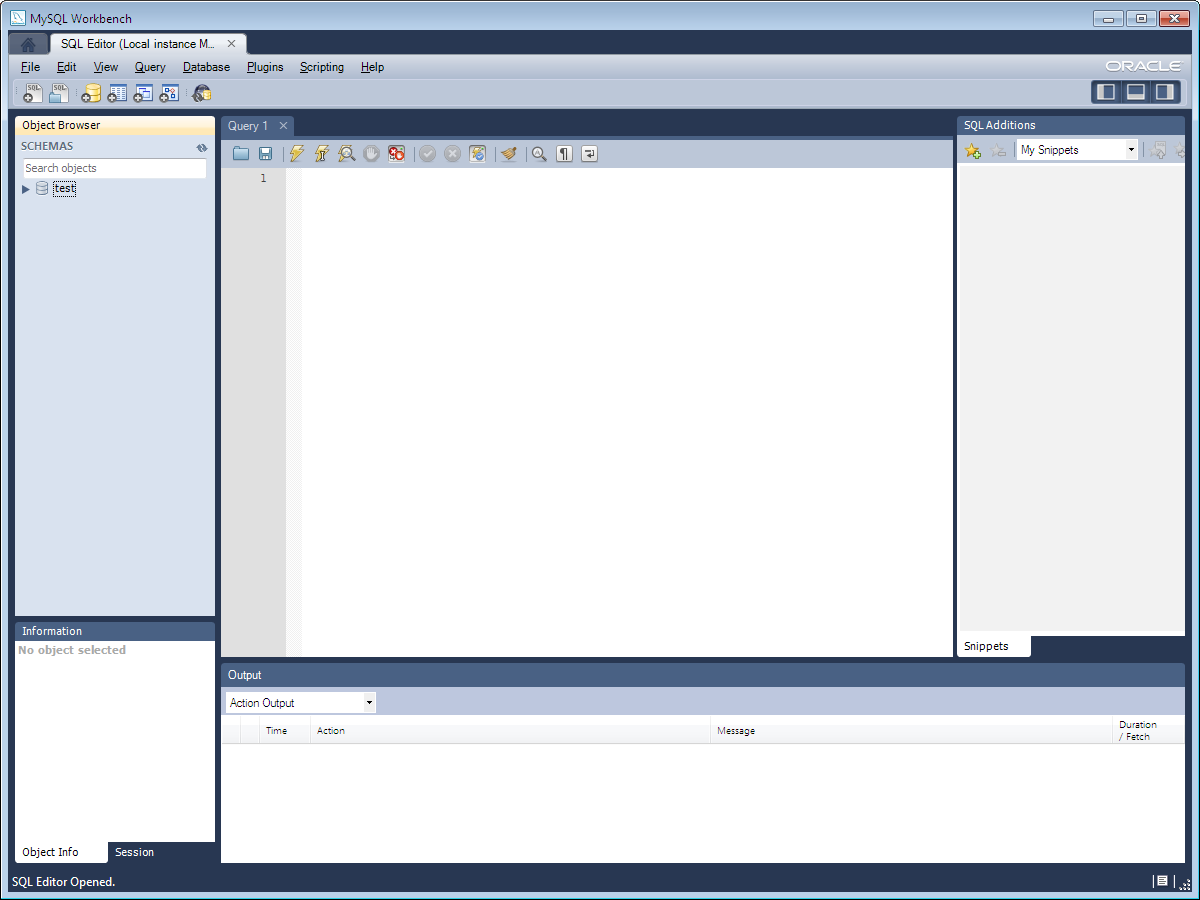Toggle word wrap icon
The height and width of the screenshot is (900, 1200).
pyautogui.click(x=590, y=154)
